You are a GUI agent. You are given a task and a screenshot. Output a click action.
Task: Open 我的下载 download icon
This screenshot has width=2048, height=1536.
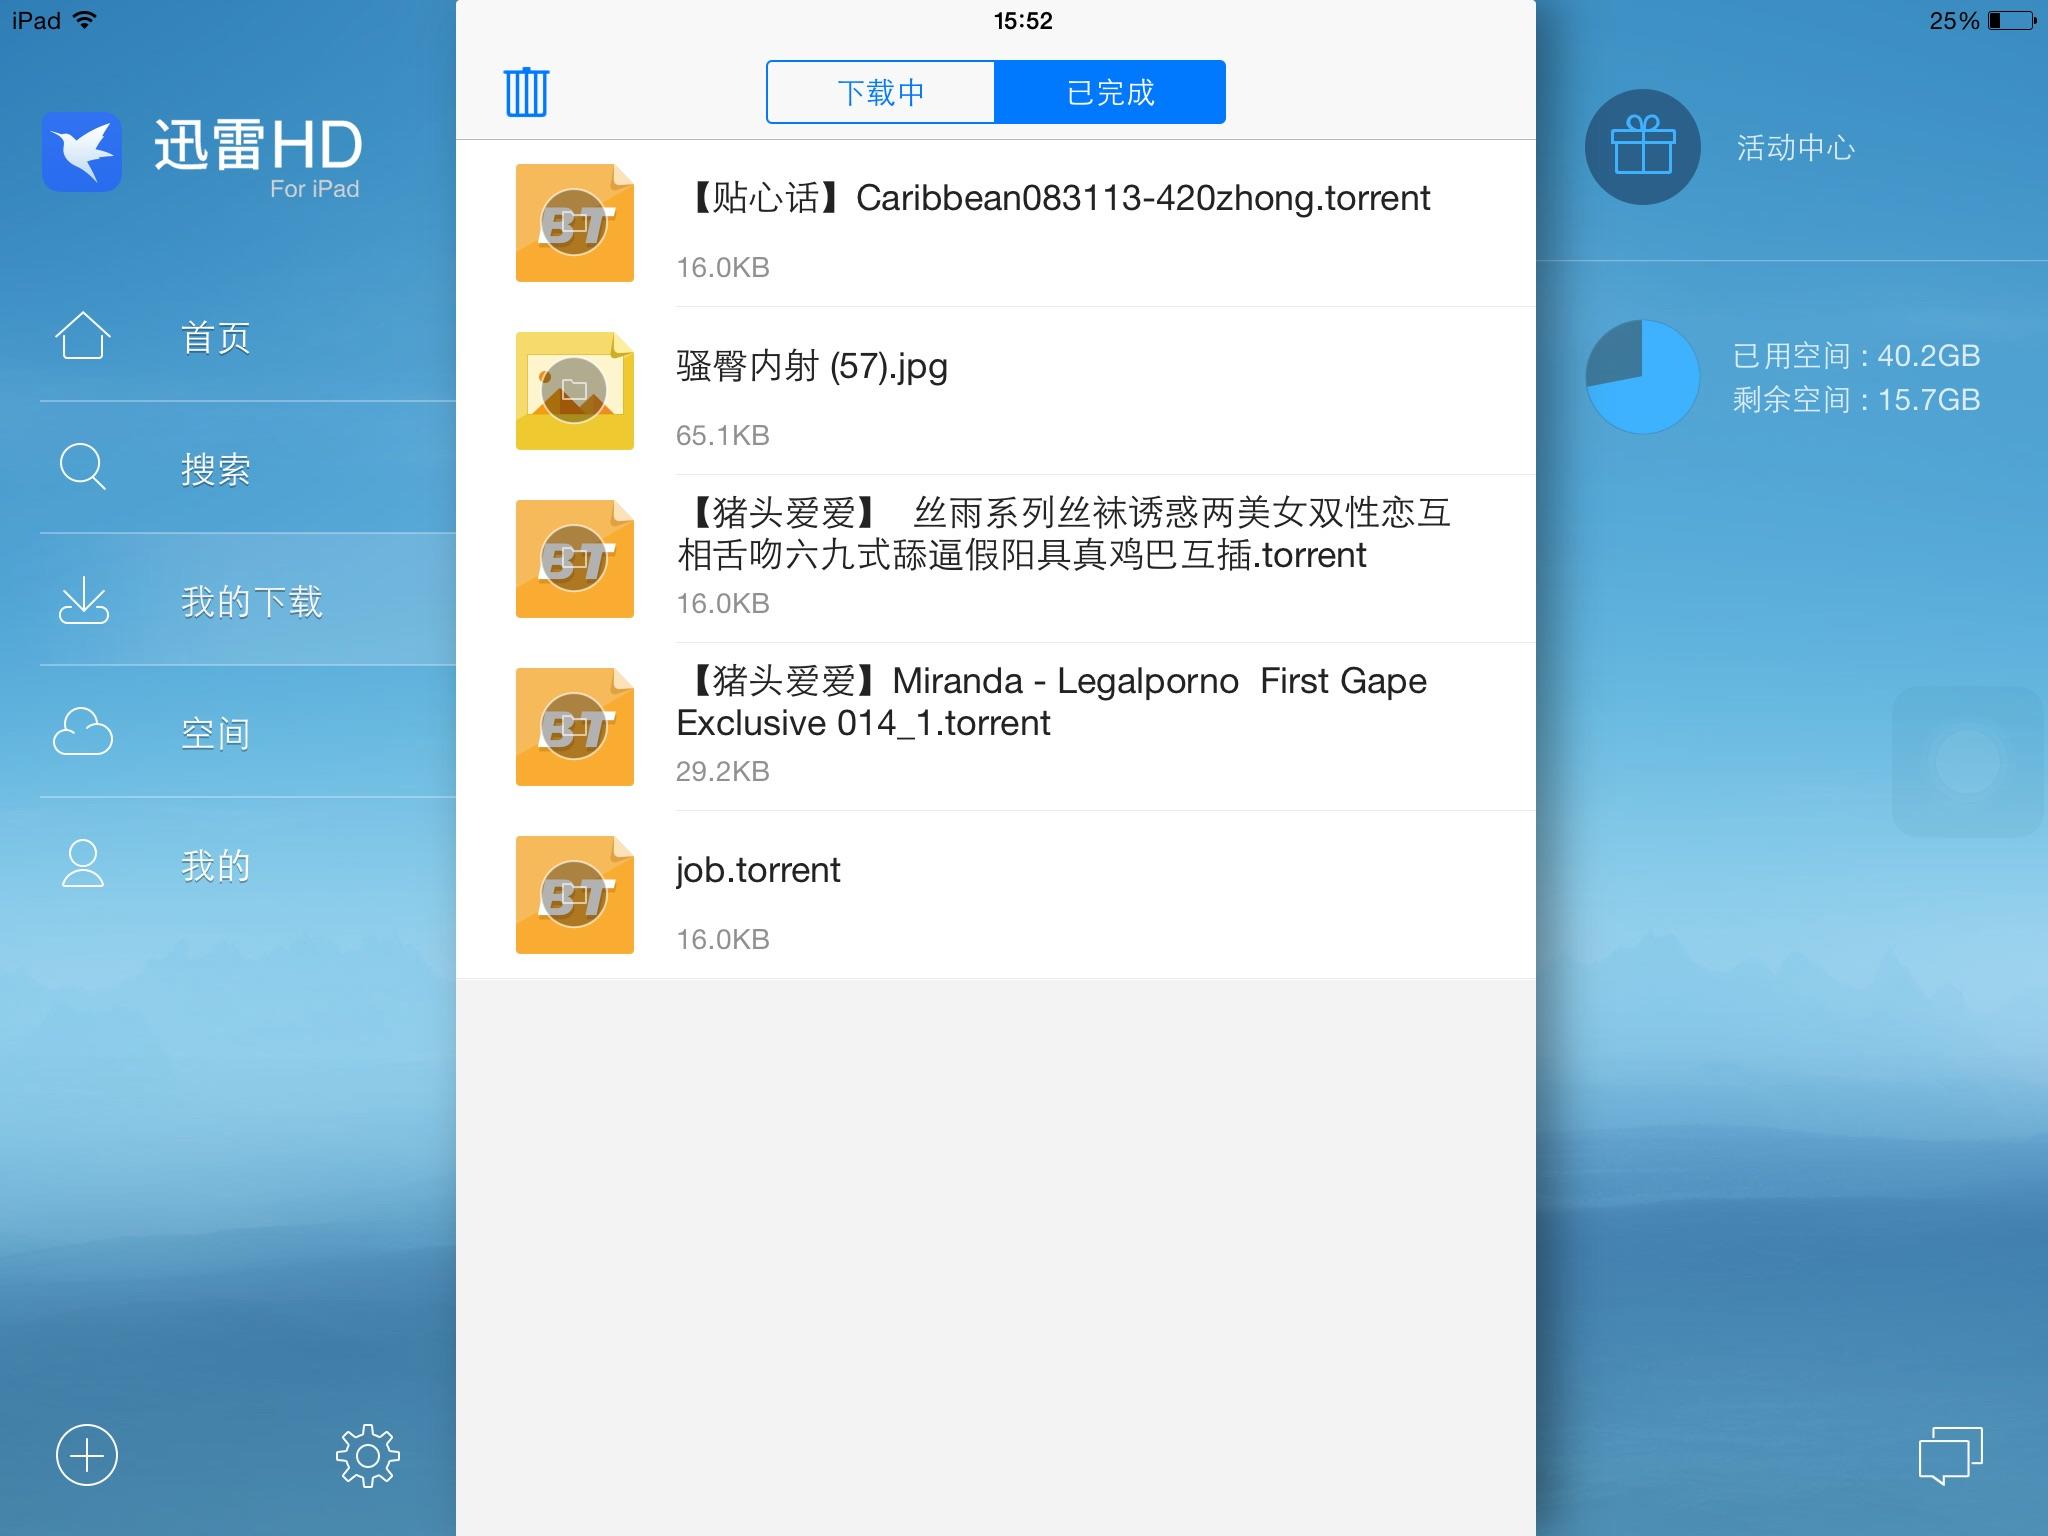coord(83,600)
